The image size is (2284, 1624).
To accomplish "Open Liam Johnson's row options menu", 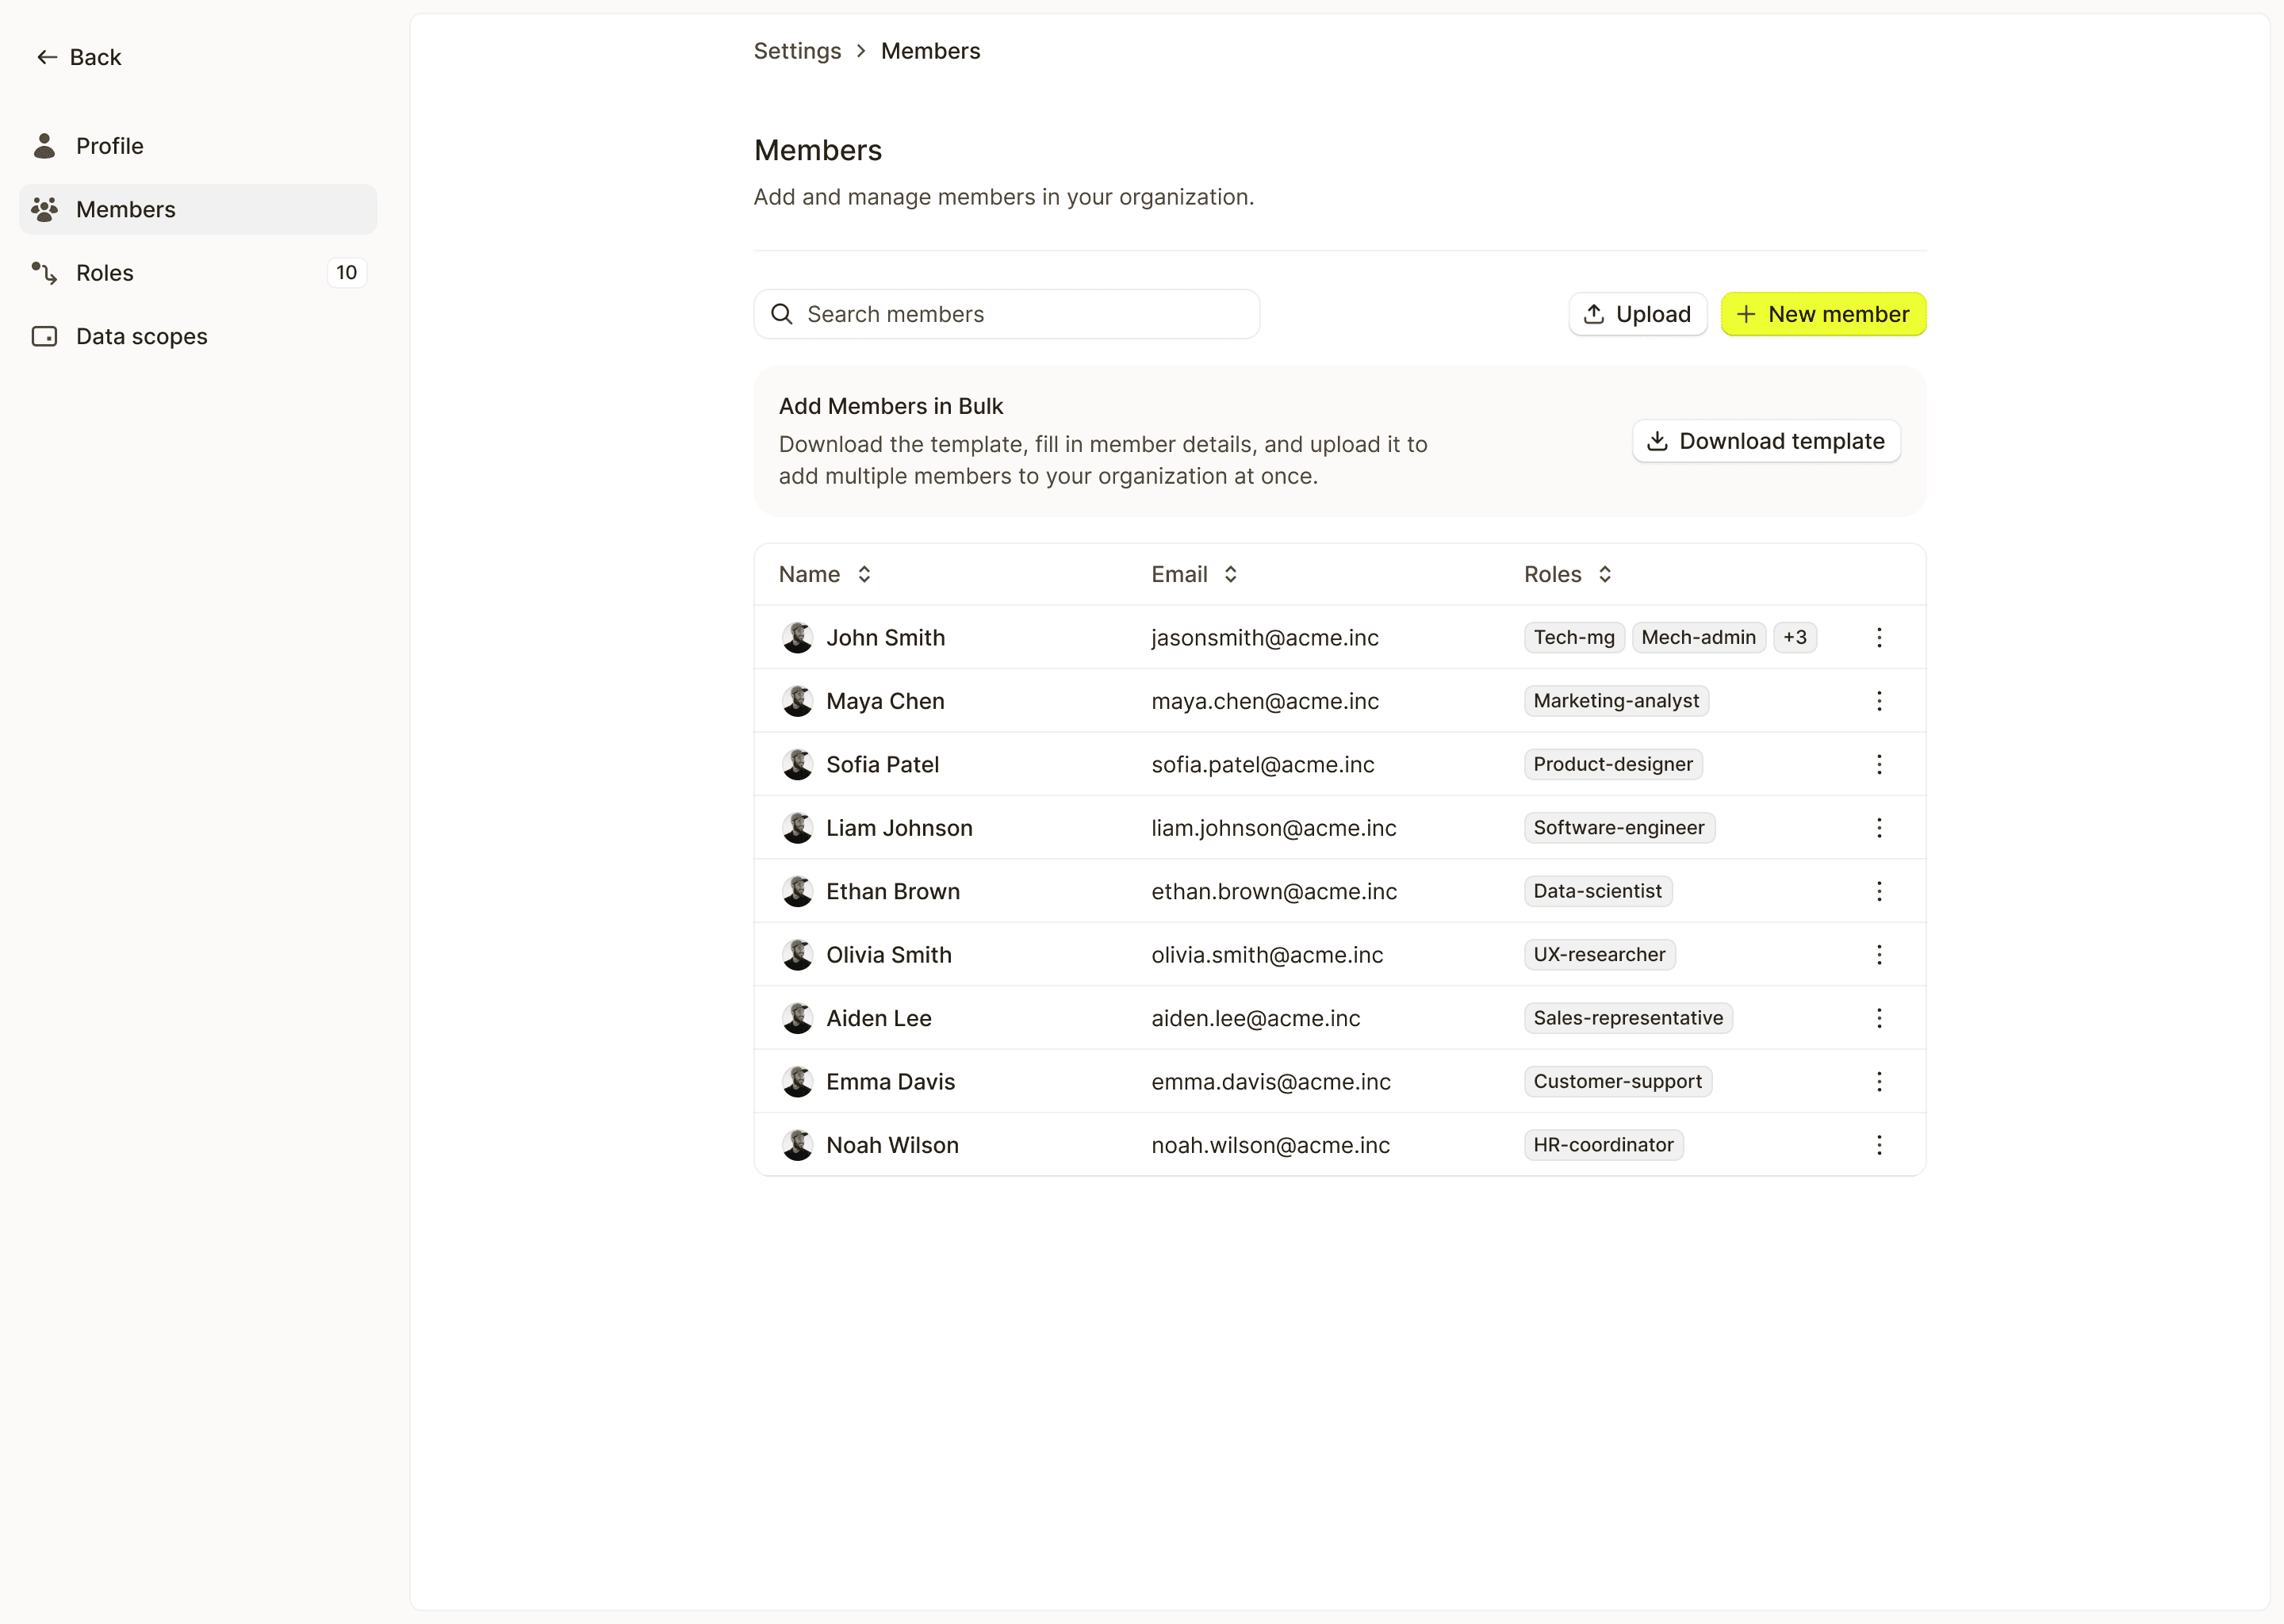I will pos(1879,828).
